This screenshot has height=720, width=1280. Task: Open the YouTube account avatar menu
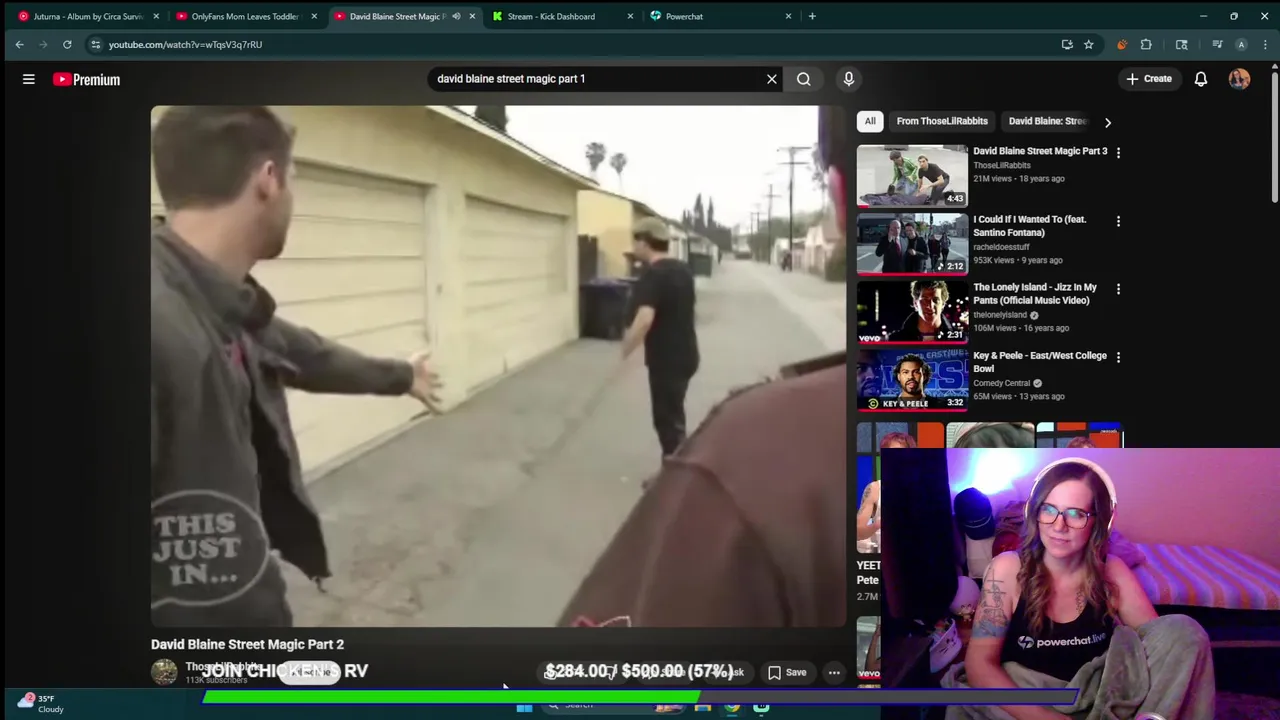[1239, 79]
